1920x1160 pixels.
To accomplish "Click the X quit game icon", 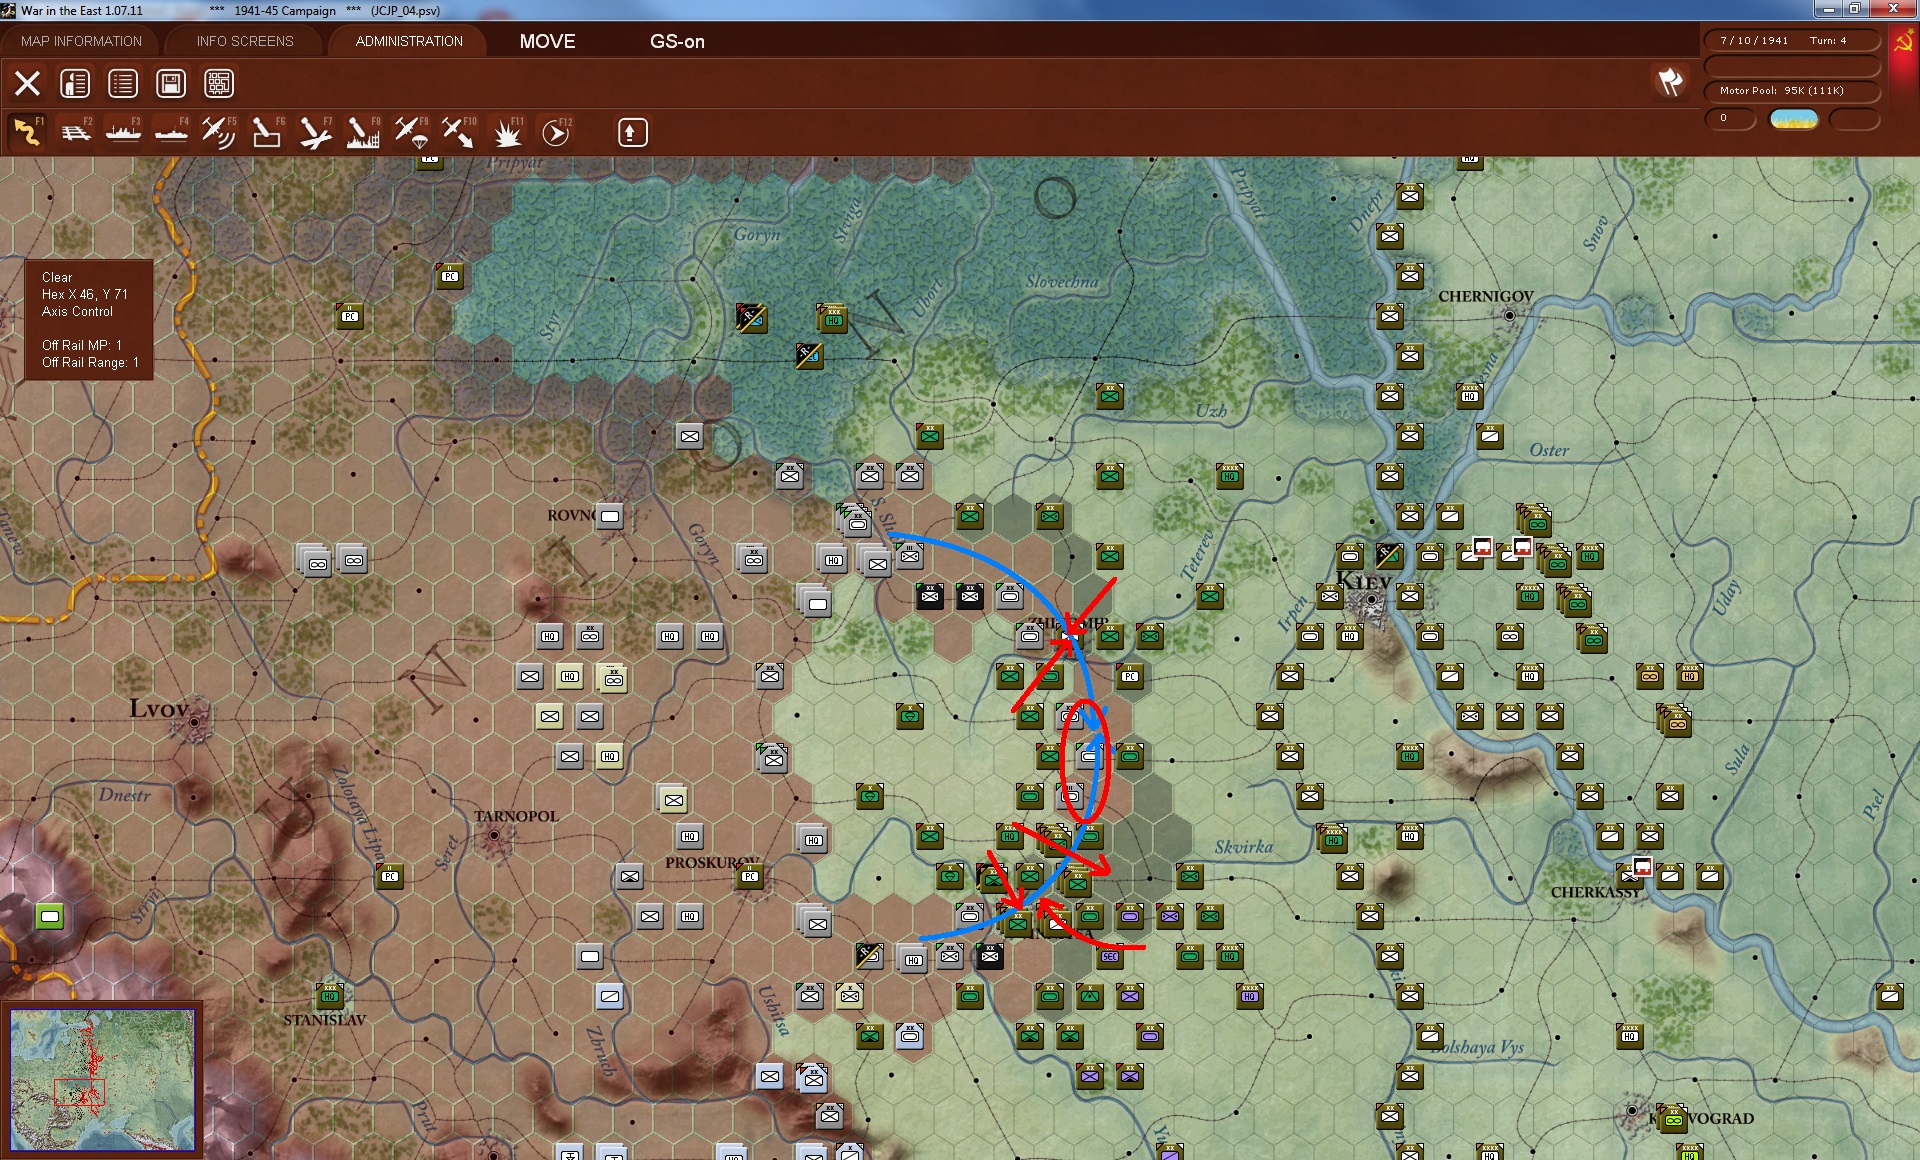I will tap(28, 83).
